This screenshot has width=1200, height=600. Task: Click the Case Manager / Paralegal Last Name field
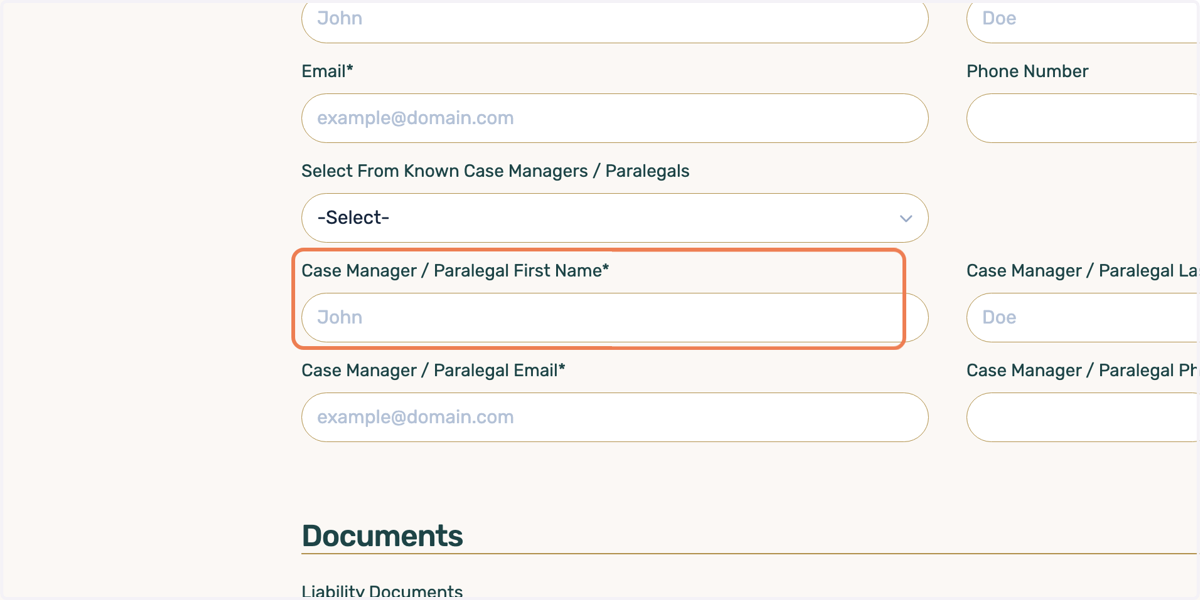coord(1083,317)
